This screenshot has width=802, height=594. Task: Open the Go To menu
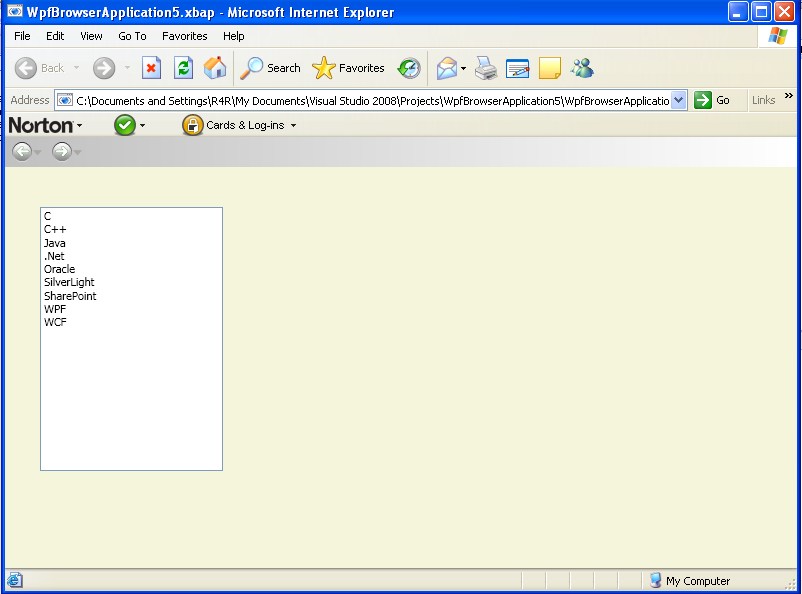pos(131,35)
